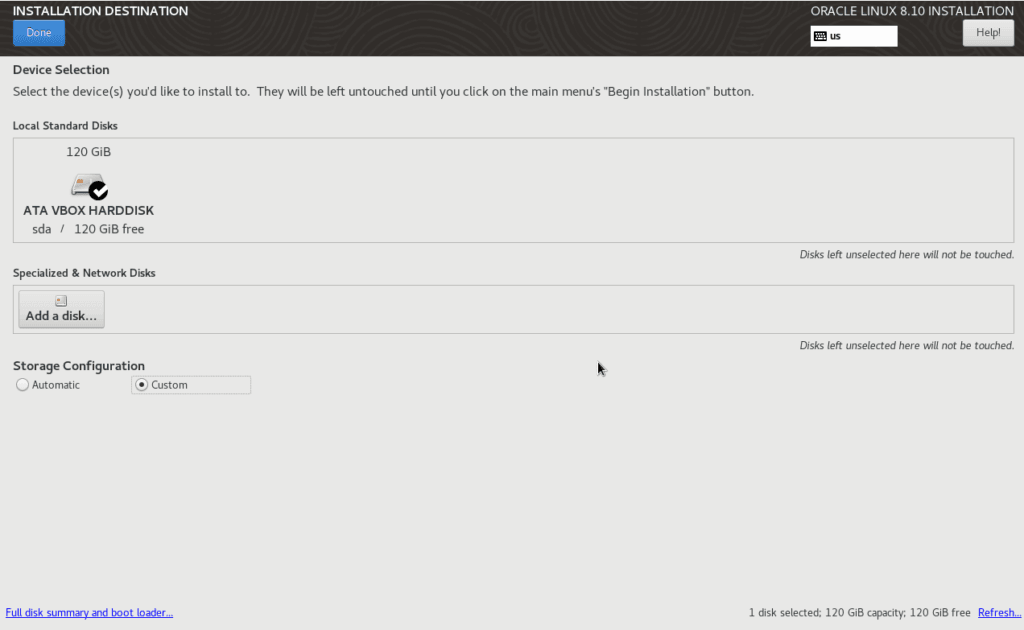Click the Add a disk... button

tap(61, 309)
